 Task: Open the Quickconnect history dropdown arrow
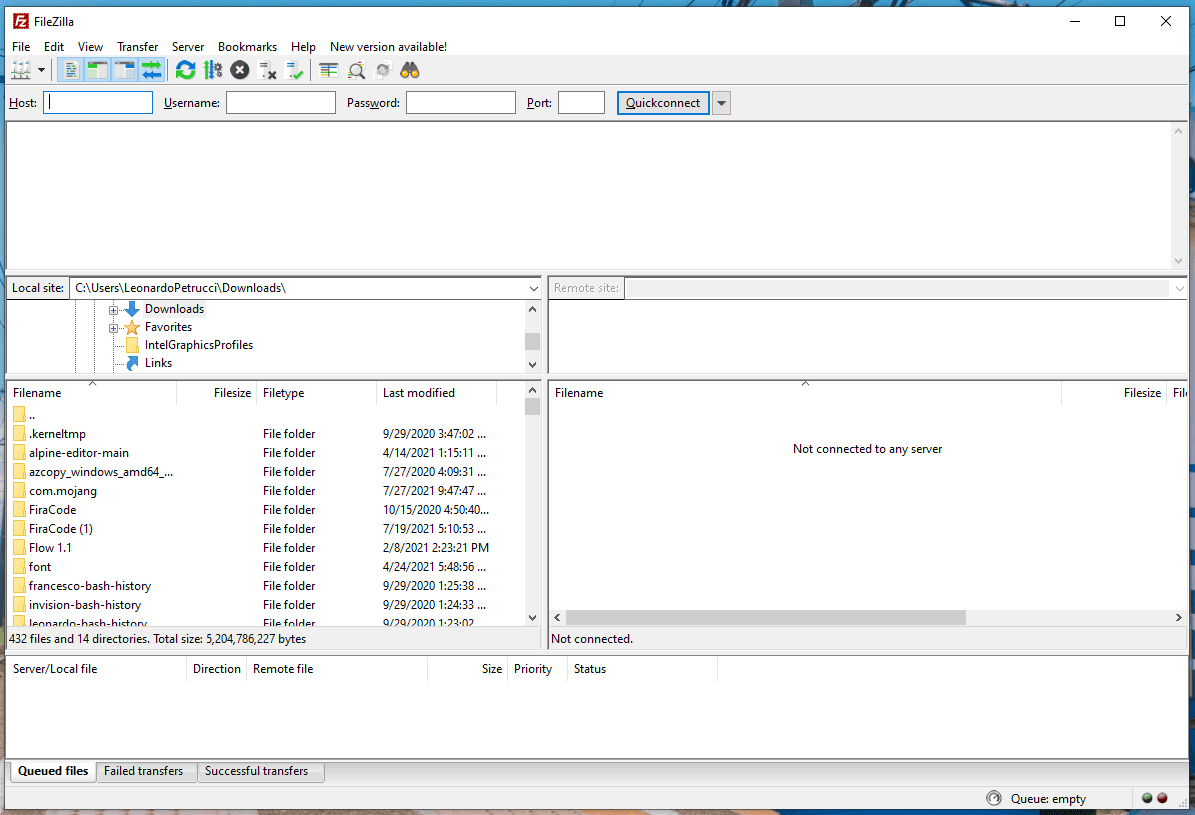(721, 103)
